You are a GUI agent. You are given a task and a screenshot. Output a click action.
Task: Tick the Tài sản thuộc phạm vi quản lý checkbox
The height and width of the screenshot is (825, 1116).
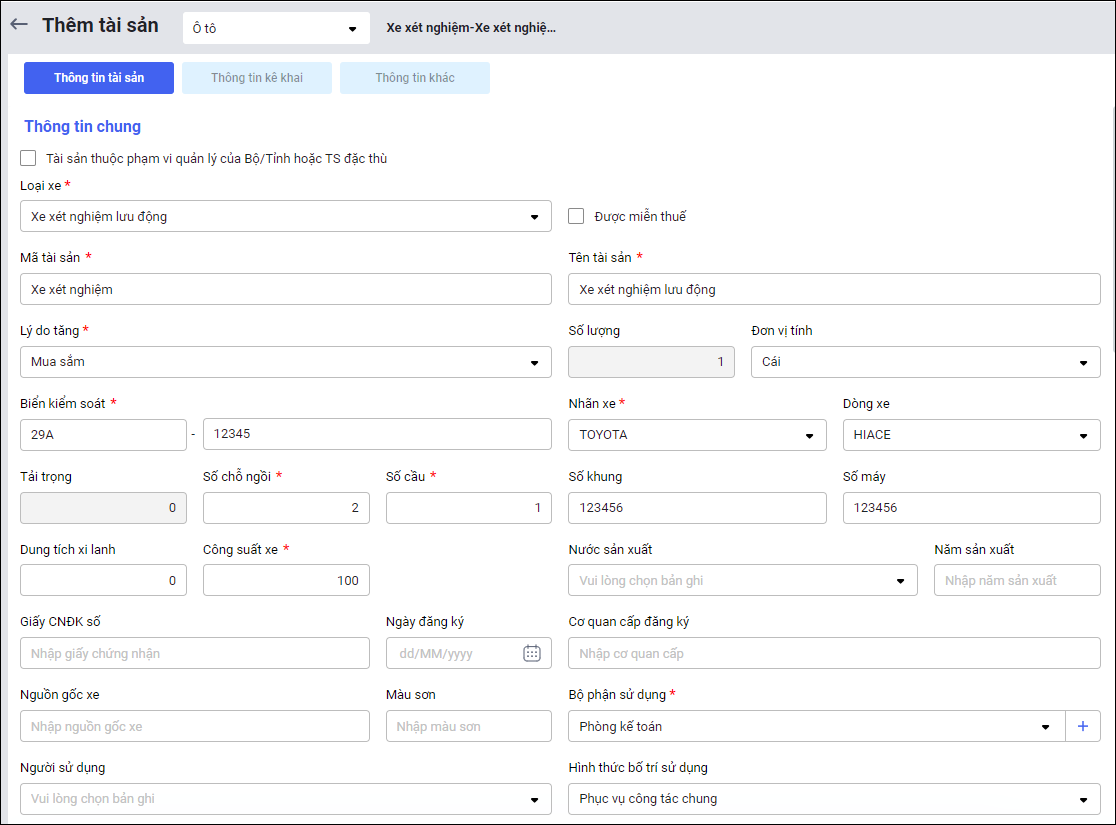[29, 158]
